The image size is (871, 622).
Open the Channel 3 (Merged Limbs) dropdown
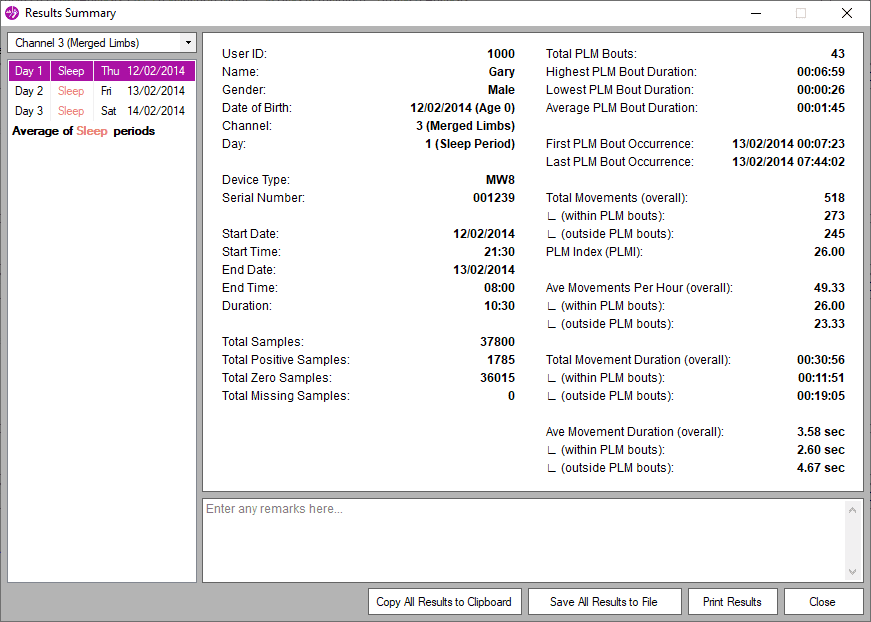[95, 42]
